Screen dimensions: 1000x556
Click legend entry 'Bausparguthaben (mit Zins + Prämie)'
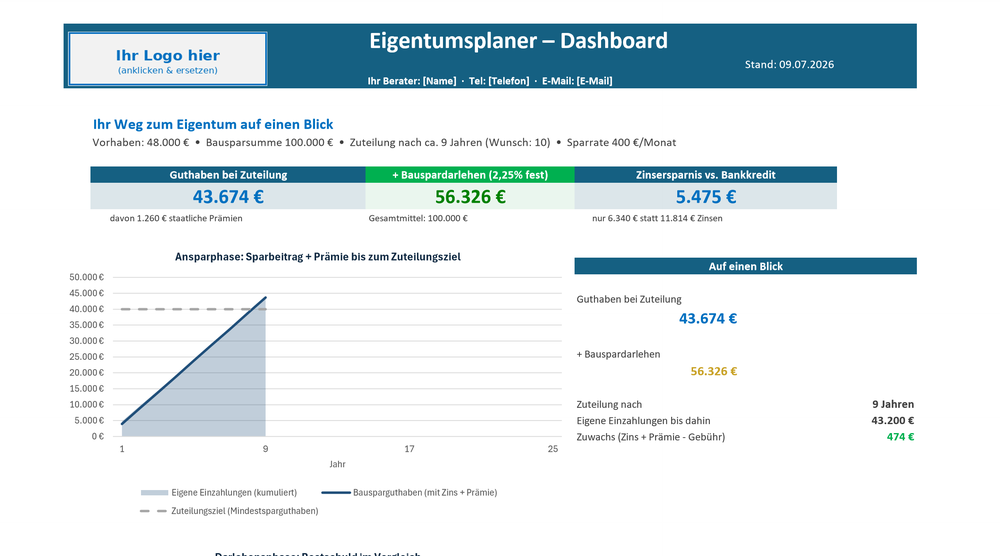[x=409, y=493]
